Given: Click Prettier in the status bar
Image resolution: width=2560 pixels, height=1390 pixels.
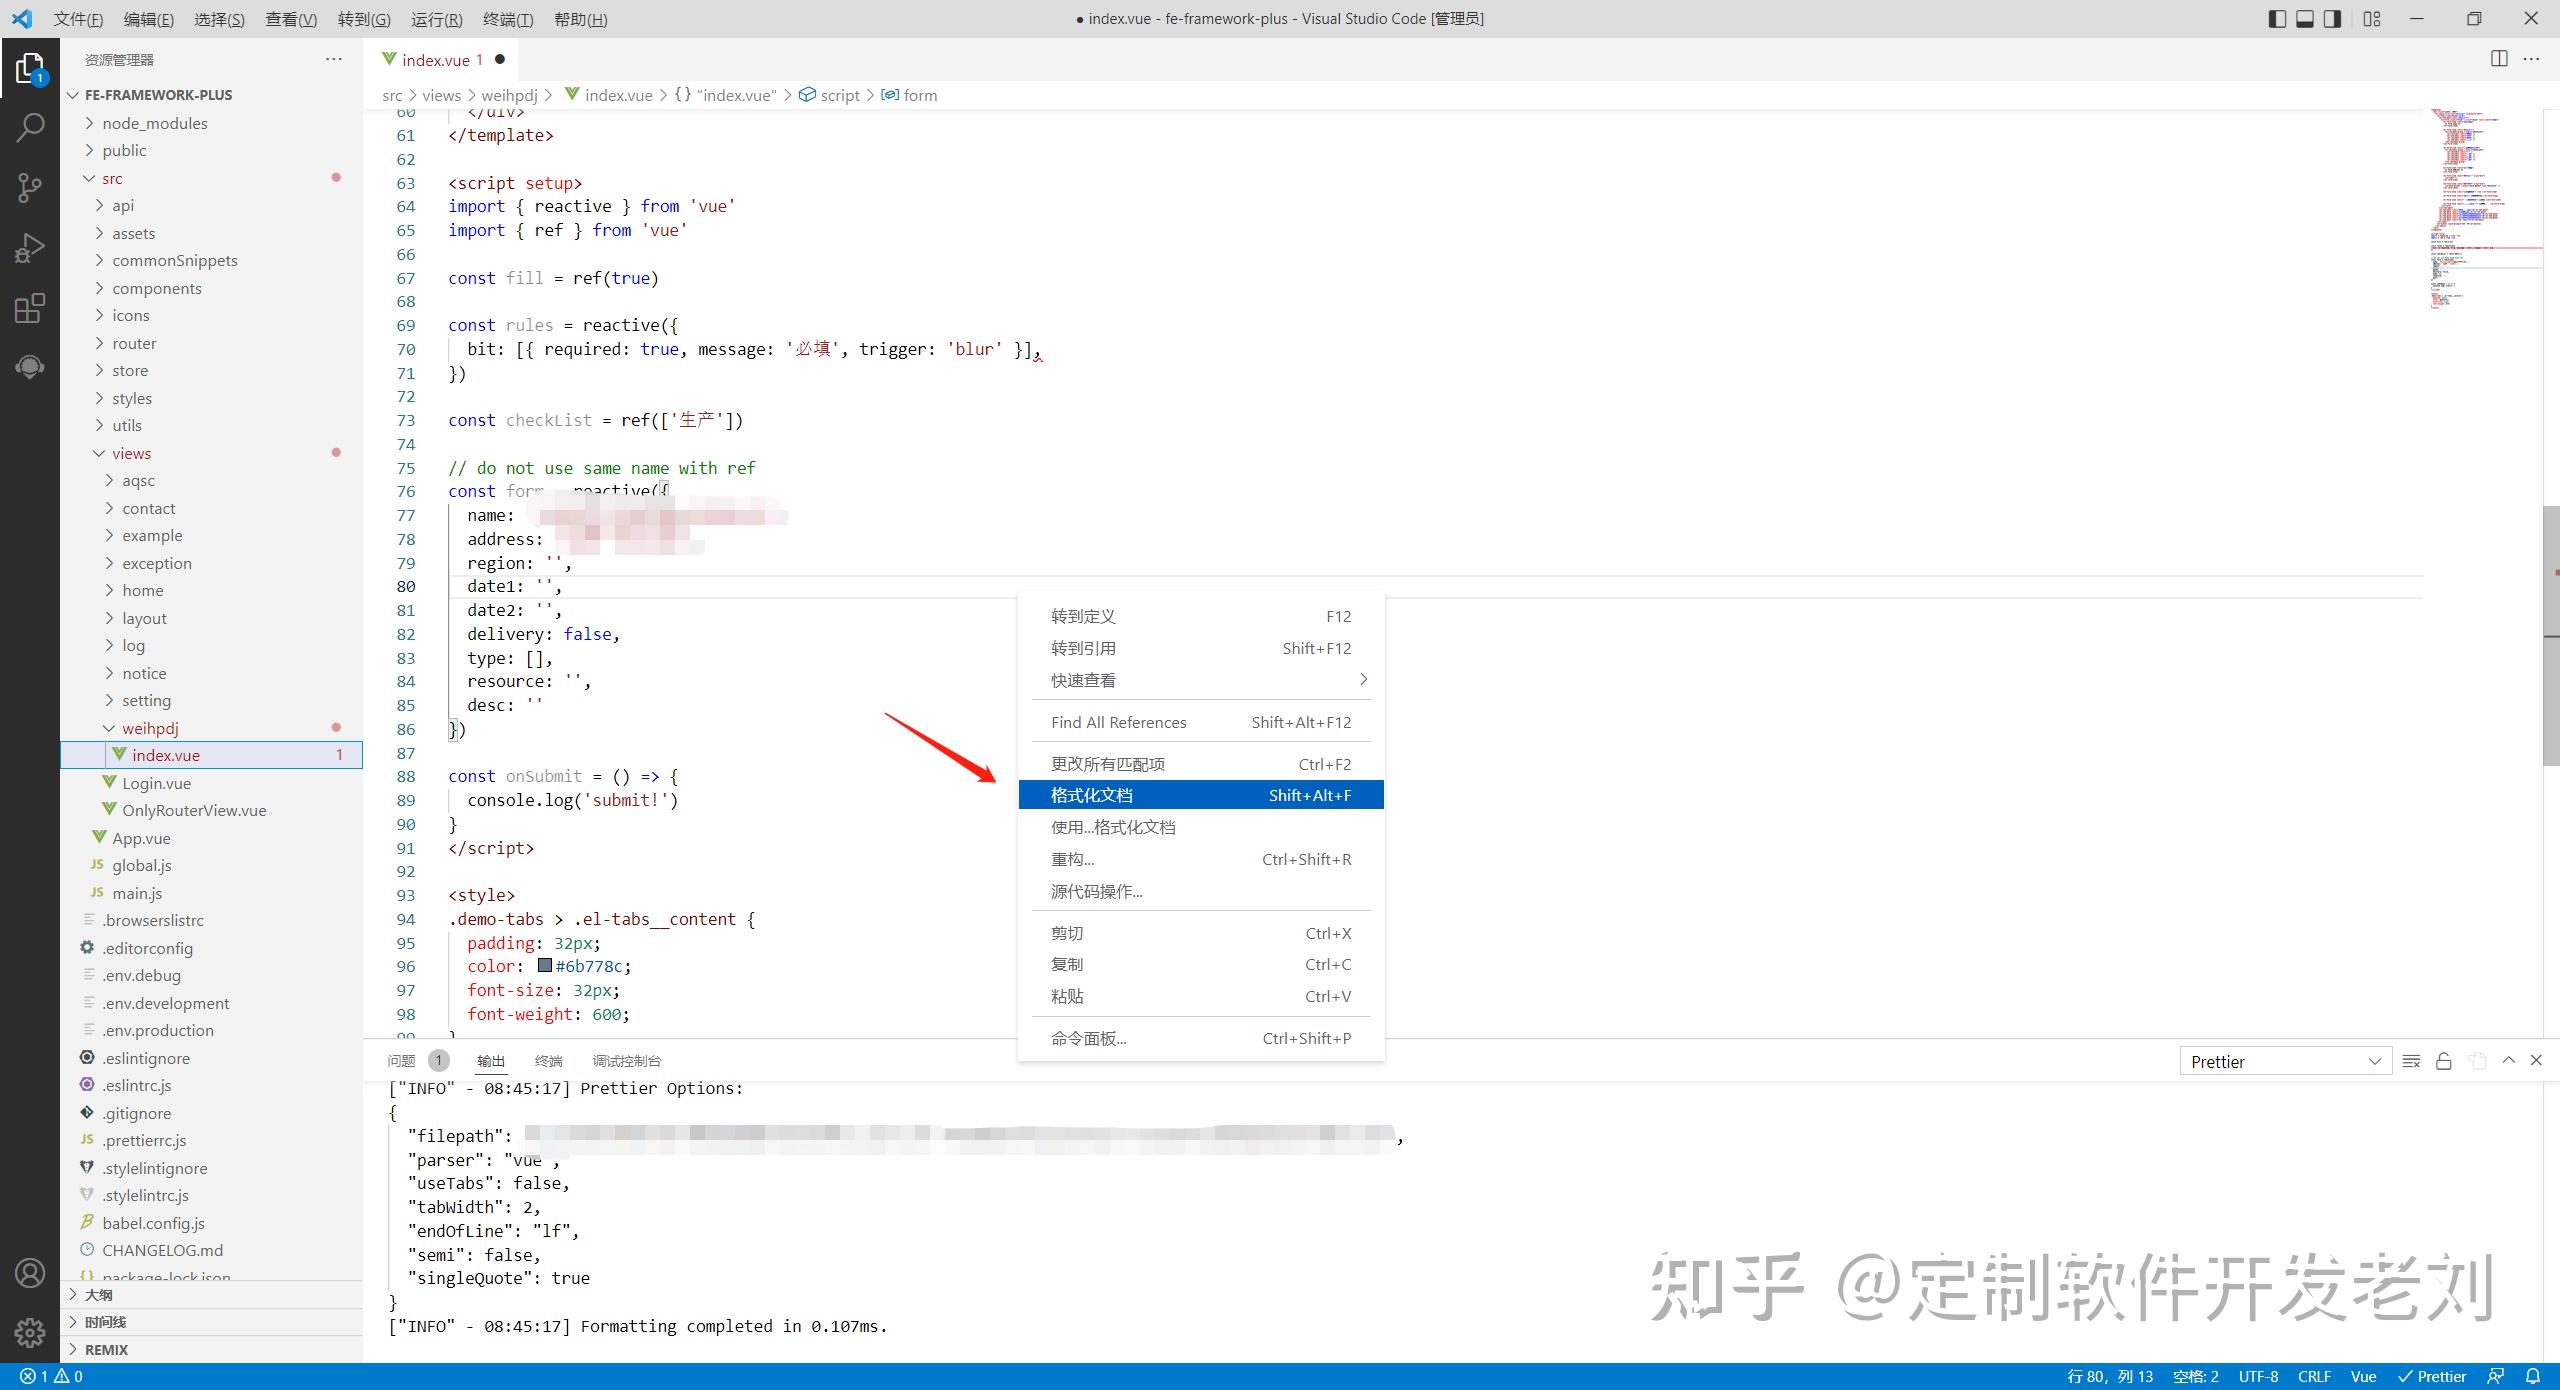Looking at the screenshot, I should (x=2432, y=1376).
